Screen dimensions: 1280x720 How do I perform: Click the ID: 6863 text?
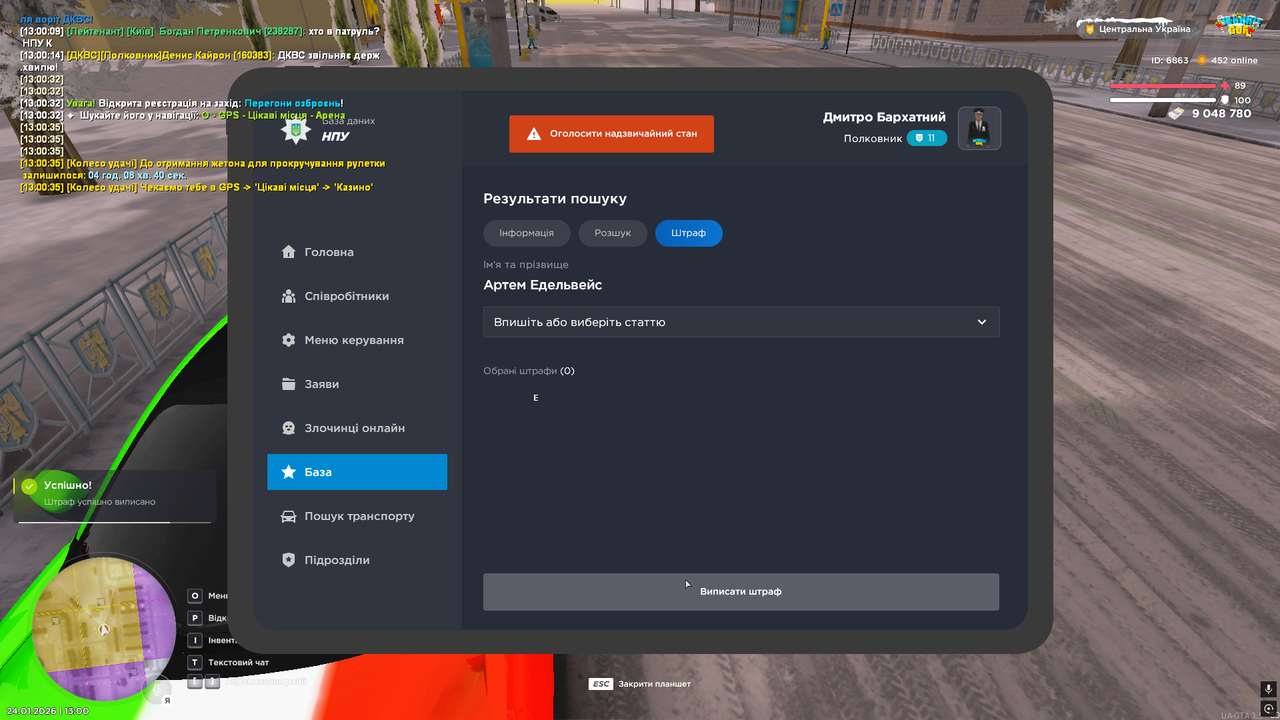[x=1170, y=61]
